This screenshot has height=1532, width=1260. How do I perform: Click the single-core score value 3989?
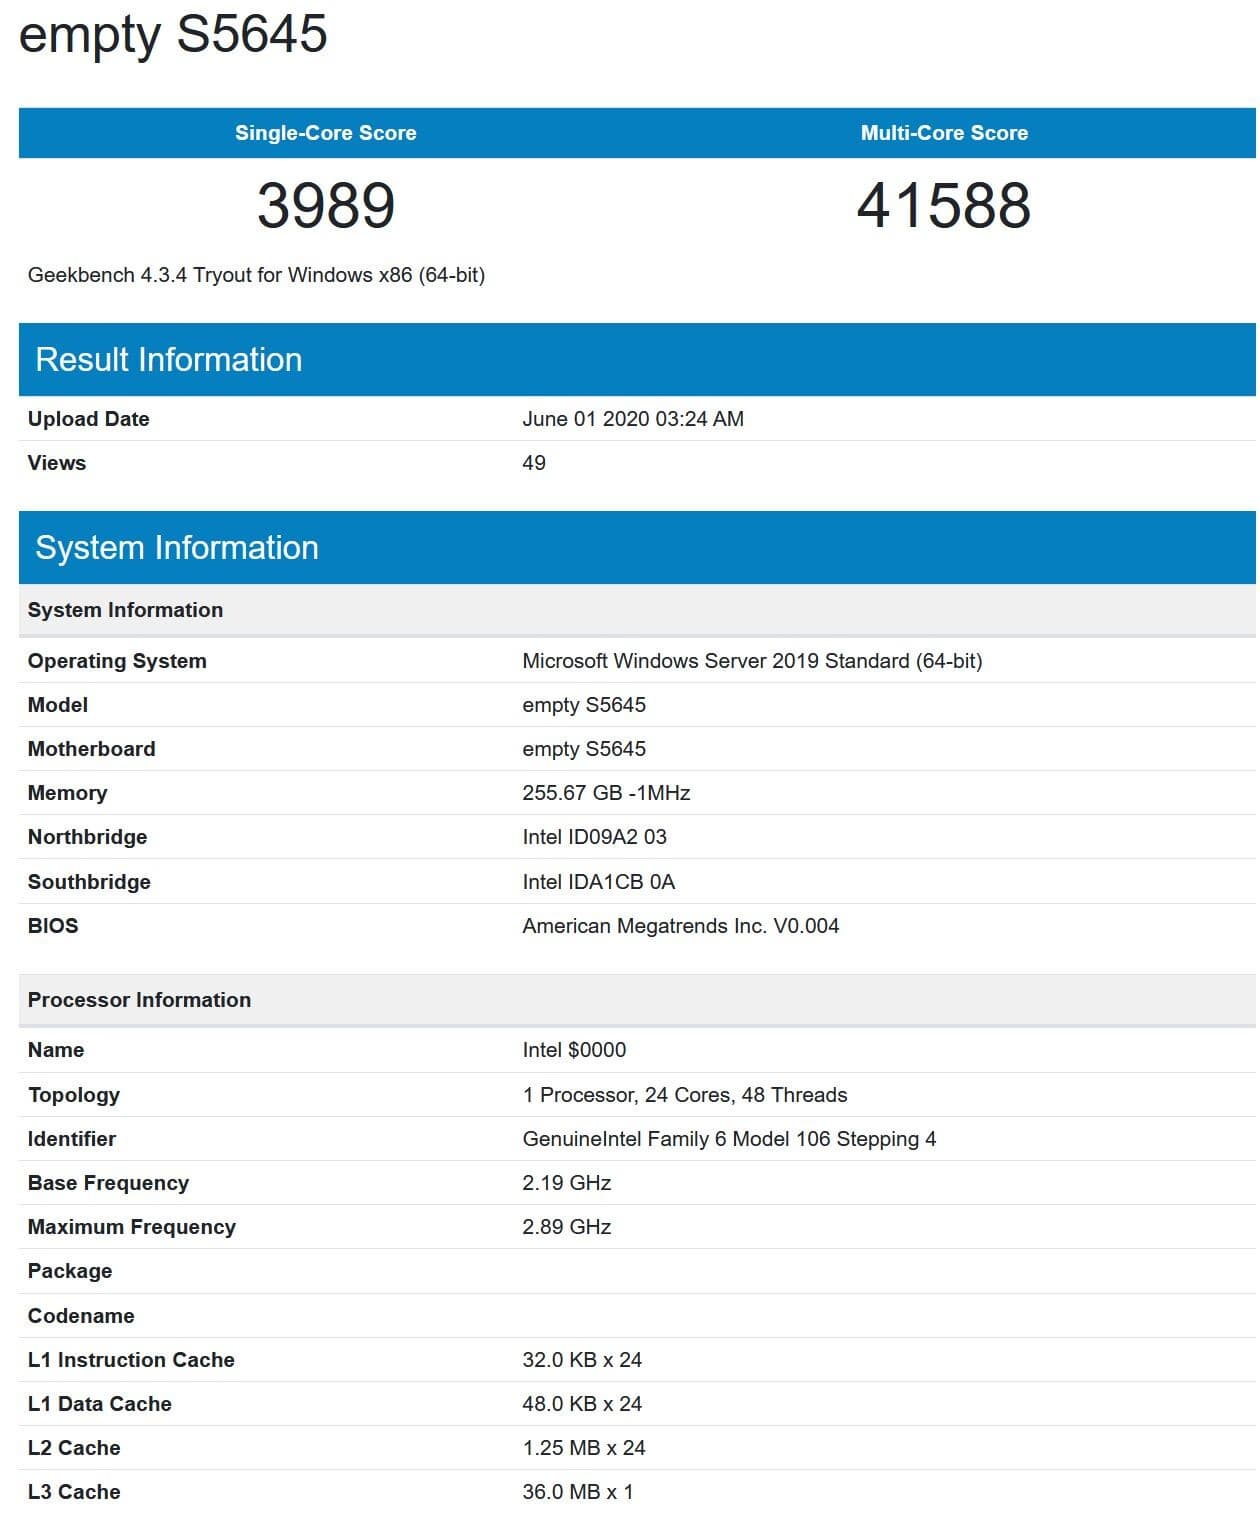click(326, 205)
